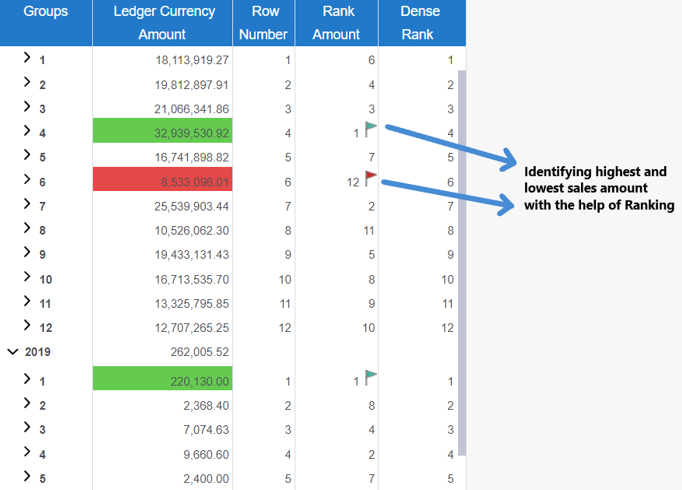Collapse the 2019 group
The width and height of the screenshot is (682, 490).
(x=13, y=352)
